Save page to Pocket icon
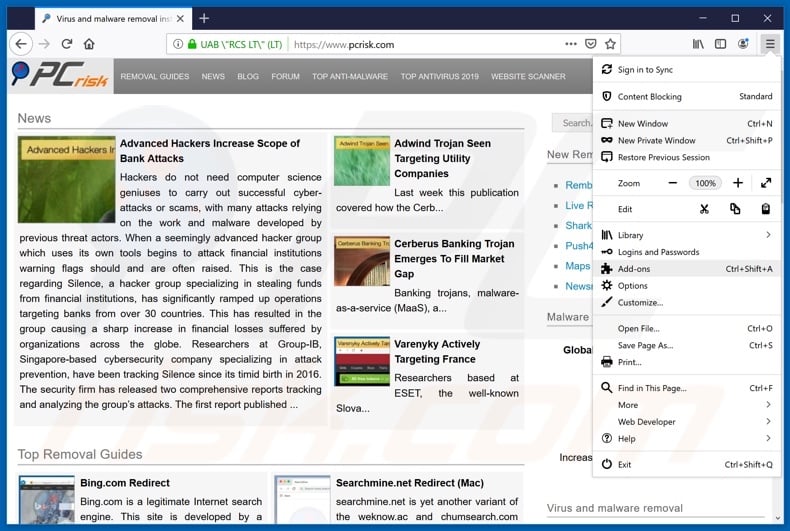The image size is (790, 531). click(x=590, y=44)
